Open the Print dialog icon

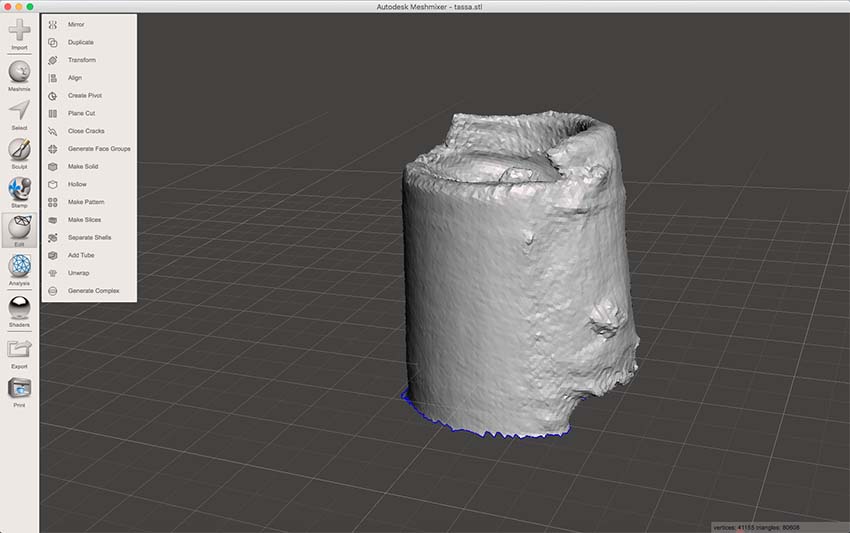point(19,388)
